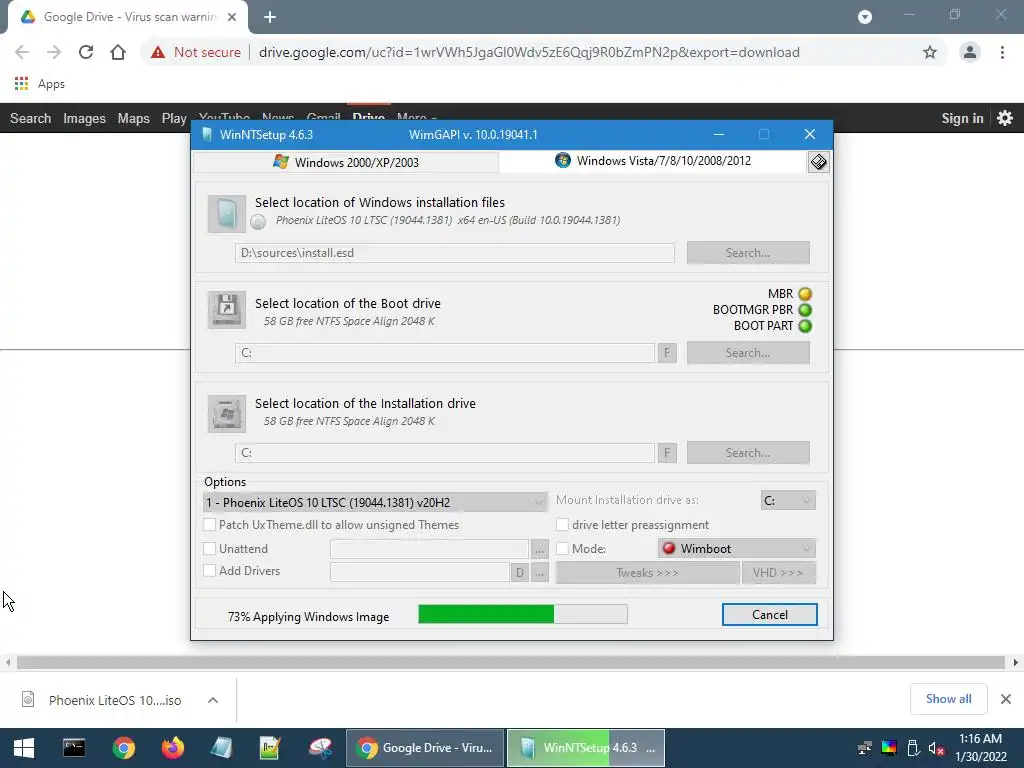Screen dimensions: 1024x768
Task: Click the Boot drive floppy icon
Action: point(227,310)
